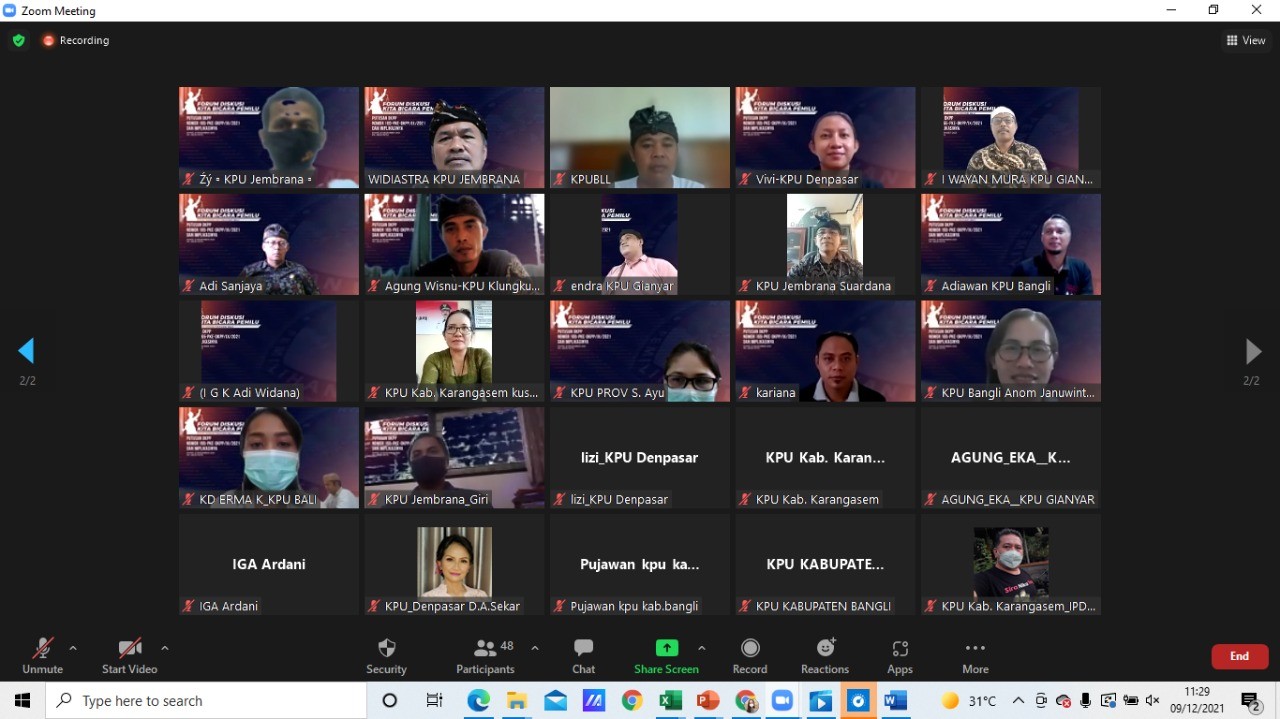Open More meeting options
The height and width of the screenshot is (719, 1280).
click(975, 655)
